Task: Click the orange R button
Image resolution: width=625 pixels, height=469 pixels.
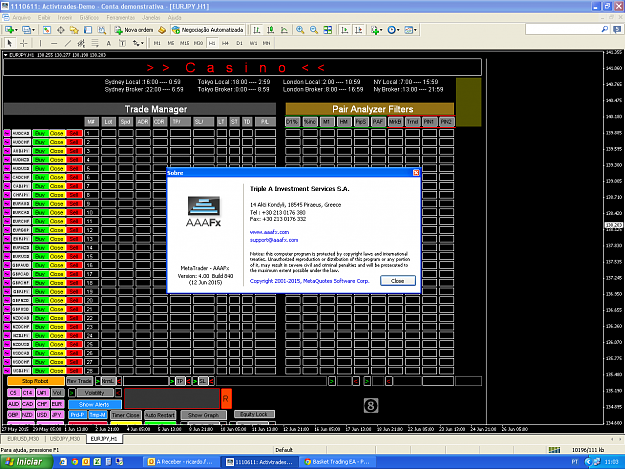Action: point(226,398)
